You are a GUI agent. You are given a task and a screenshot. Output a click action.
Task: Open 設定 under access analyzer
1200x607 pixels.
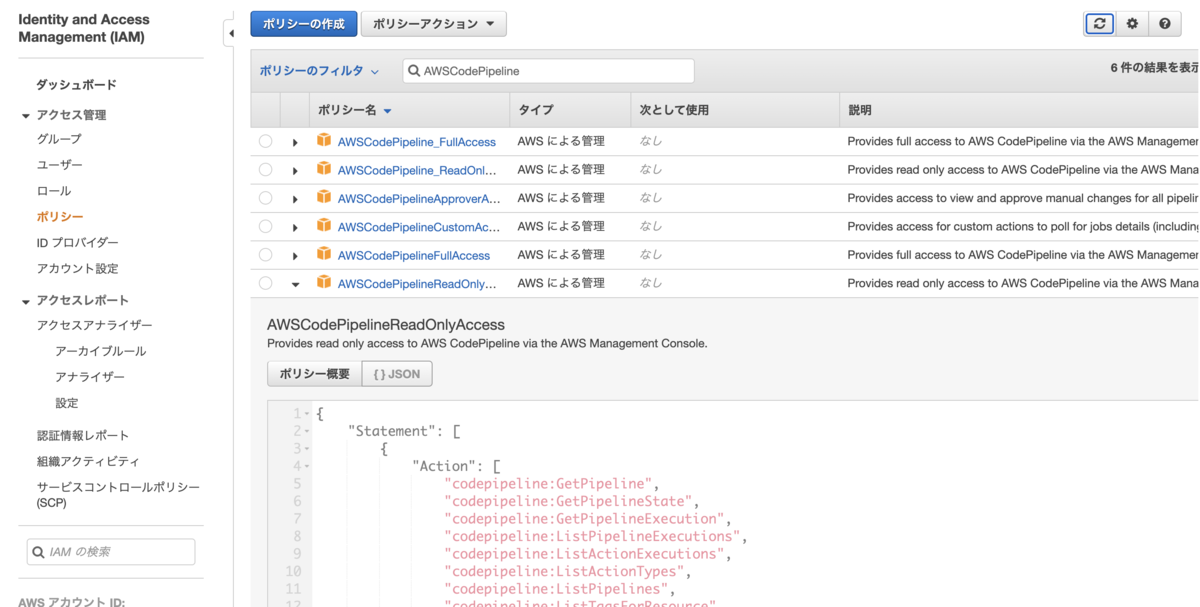(x=66, y=404)
